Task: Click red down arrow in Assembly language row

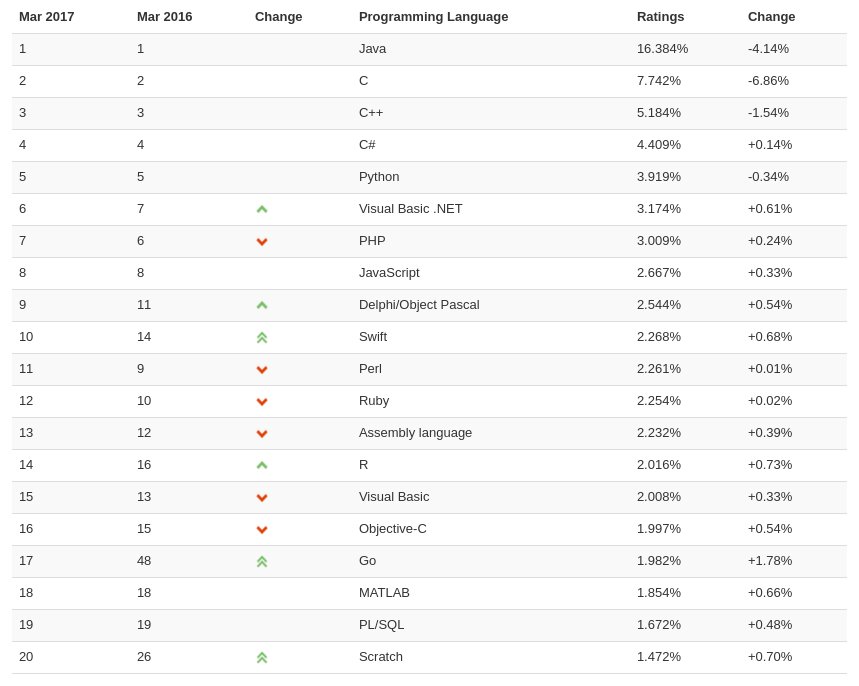Action: pyautogui.click(x=262, y=434)
